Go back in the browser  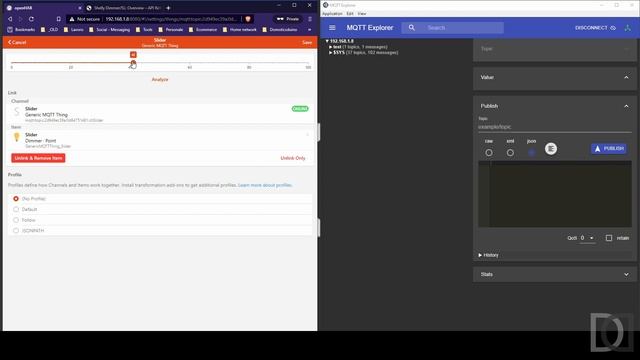click(x=10, y=19)
